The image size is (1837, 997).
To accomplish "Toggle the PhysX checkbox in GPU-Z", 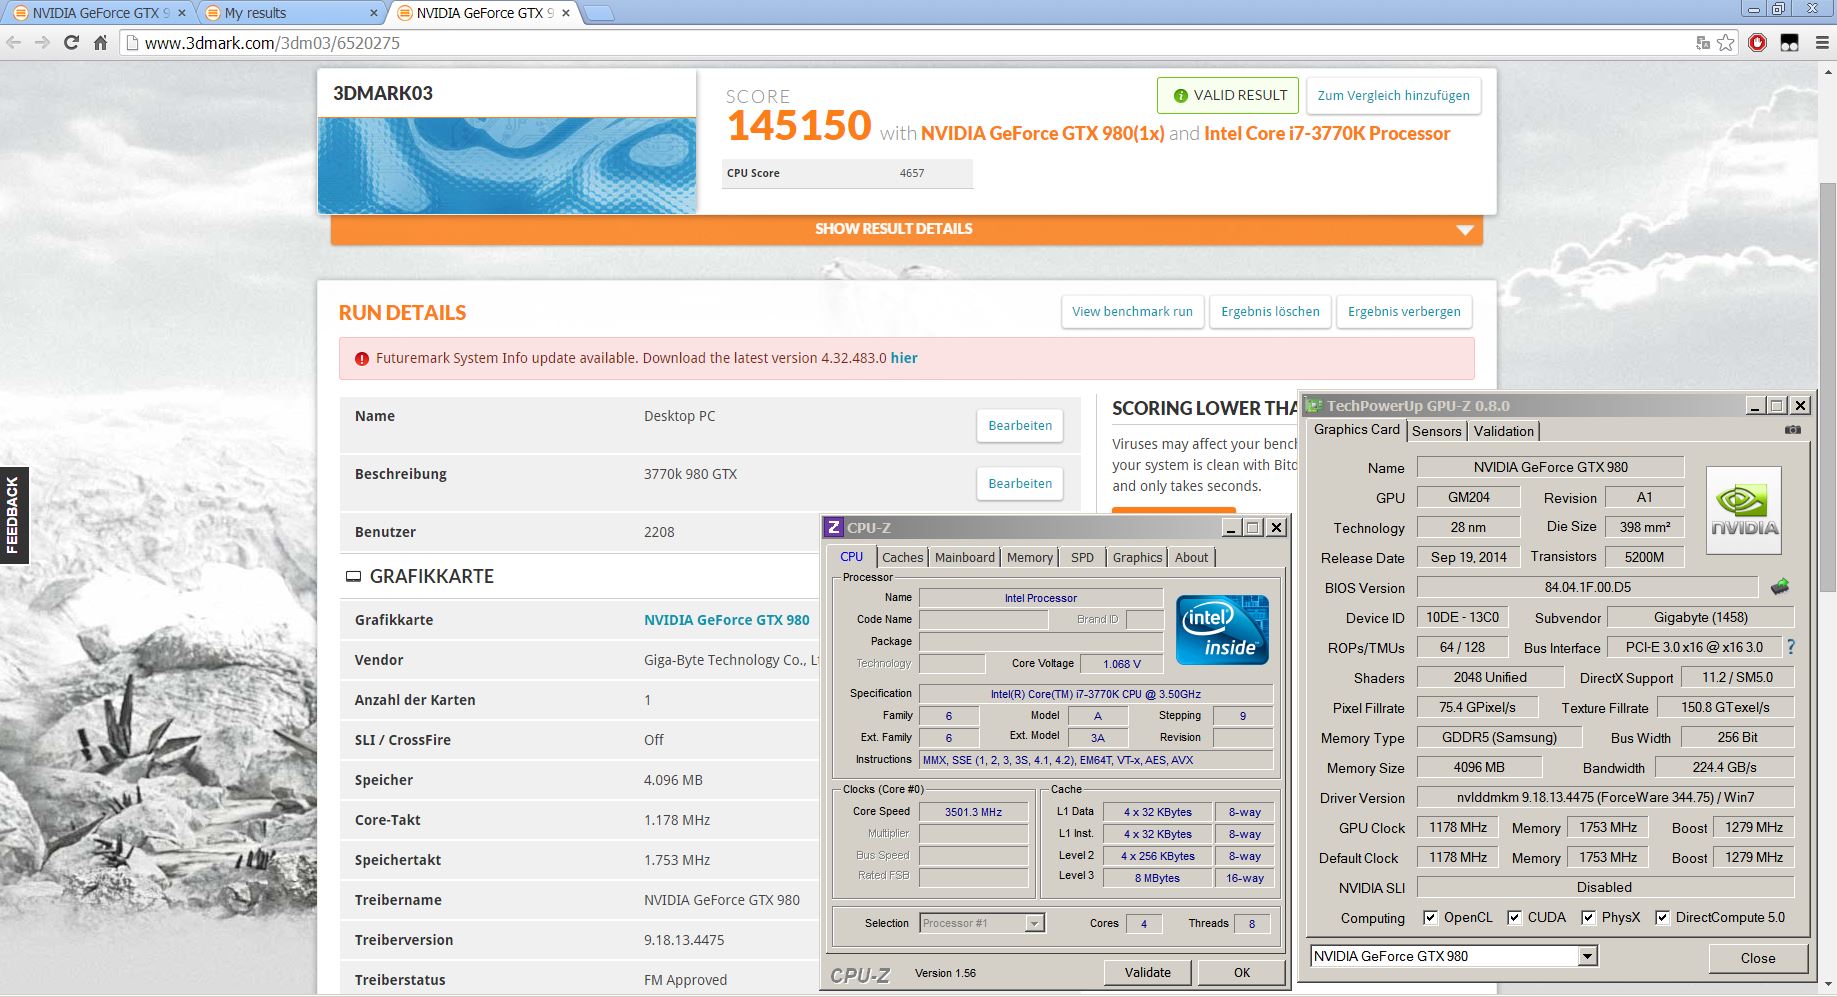I will [x=1588, y=917].
